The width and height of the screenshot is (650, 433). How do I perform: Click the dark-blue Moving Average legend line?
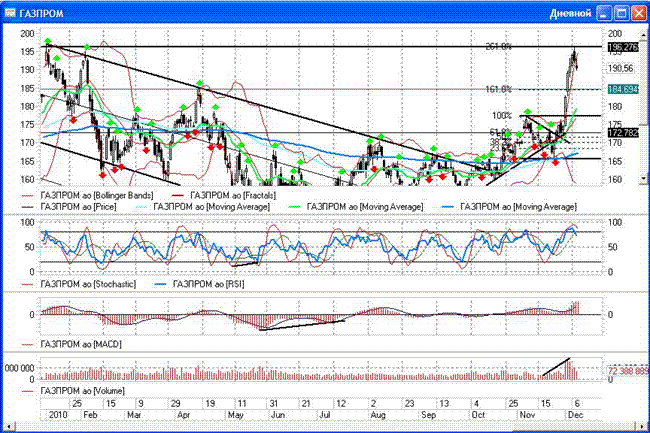(447, 207)
